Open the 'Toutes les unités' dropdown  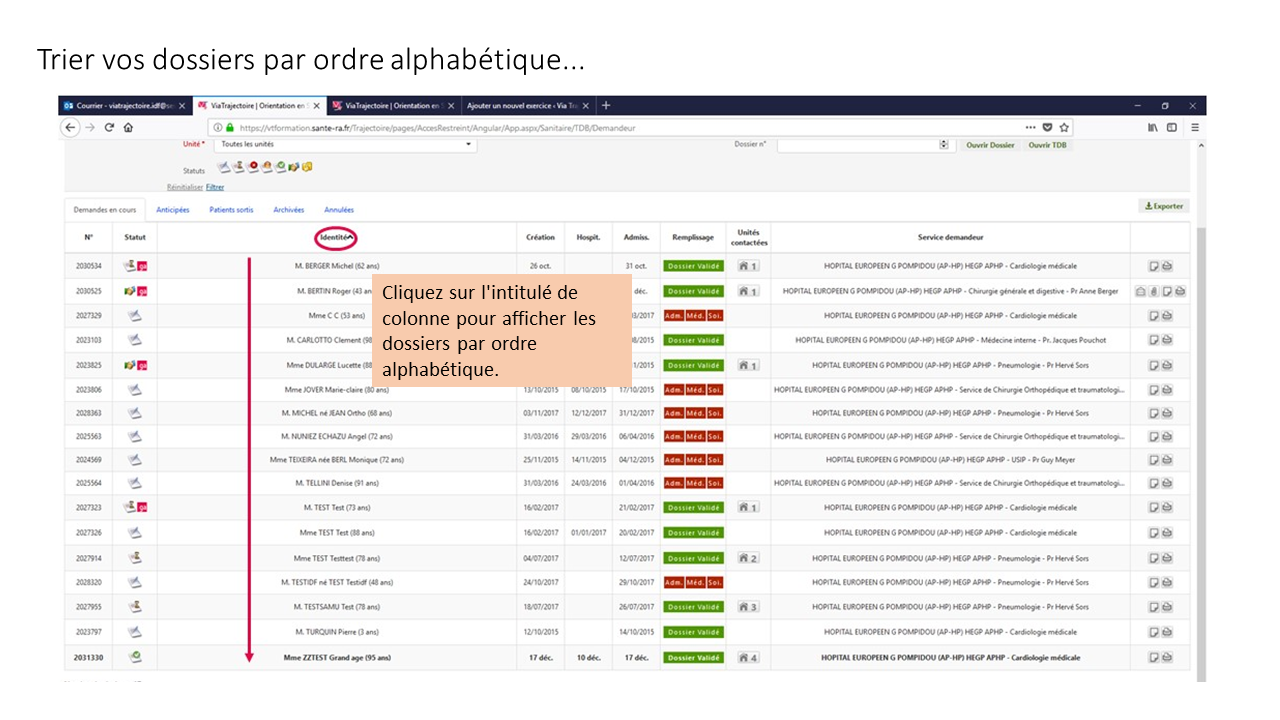[344, 145]
